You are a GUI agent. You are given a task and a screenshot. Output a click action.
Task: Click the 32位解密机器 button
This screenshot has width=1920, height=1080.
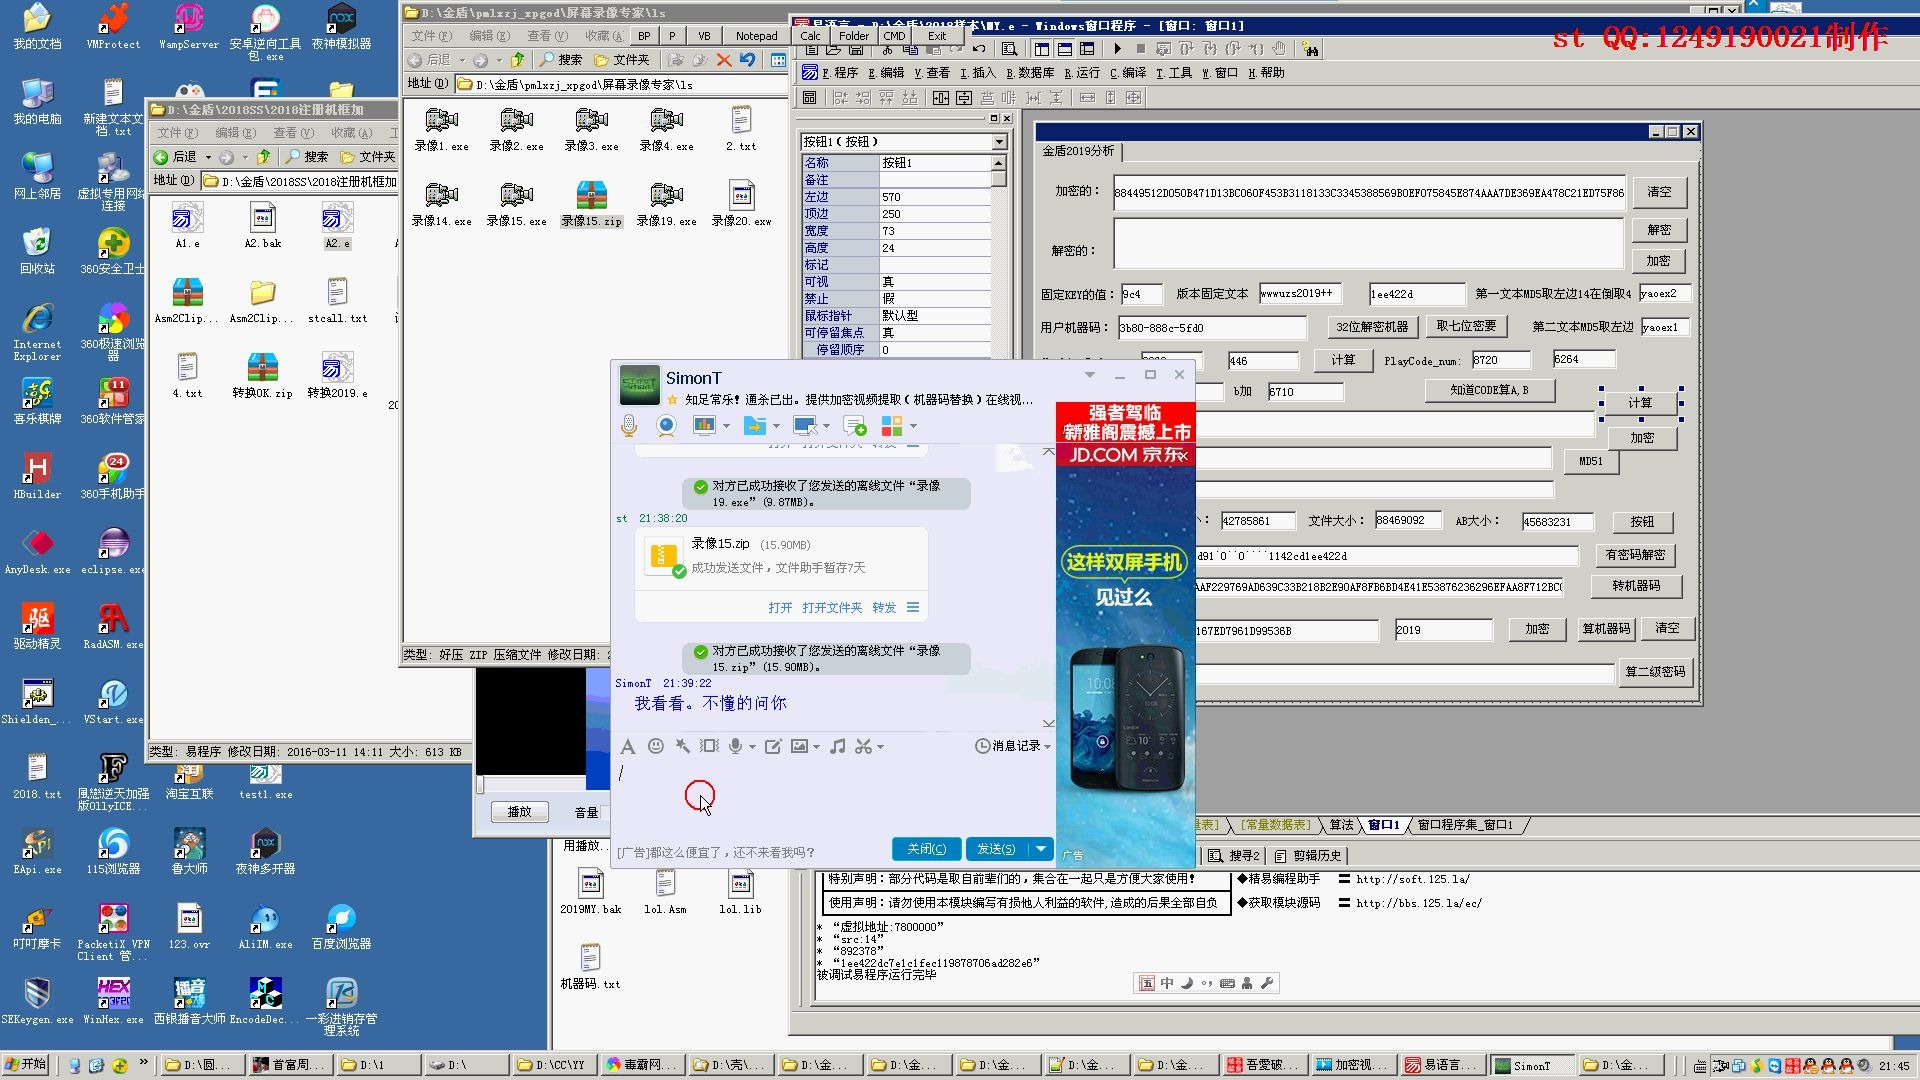[1372, 327]
